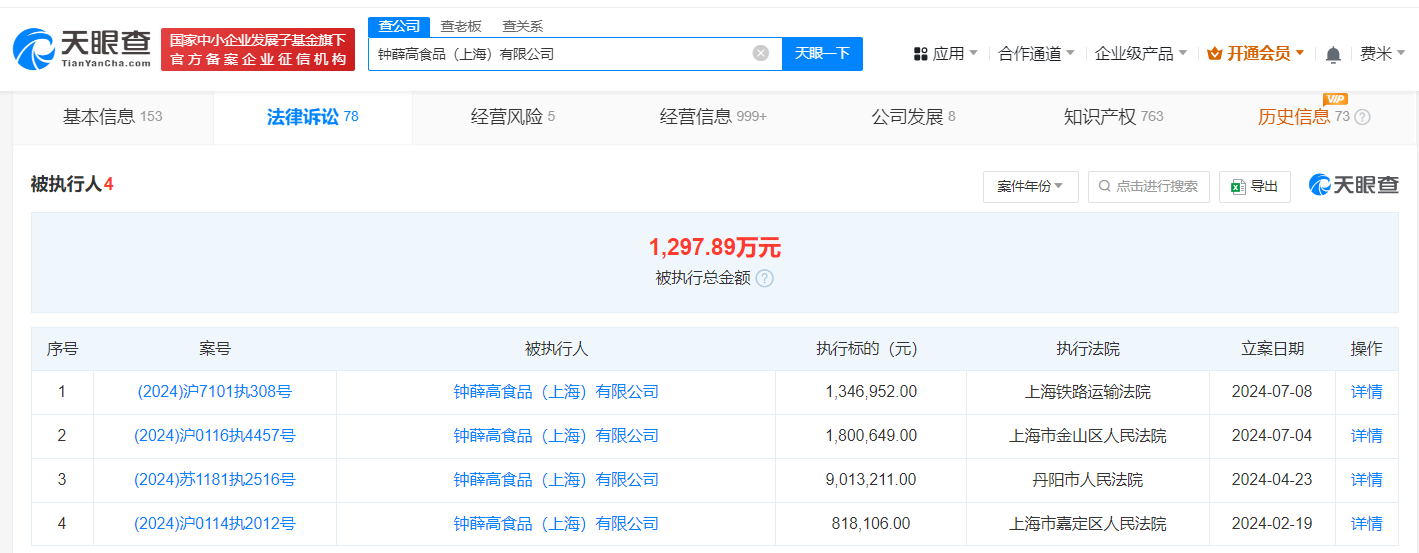Clear the search box text
Viewport: 1419px width, 553px height.
(761, 53)
